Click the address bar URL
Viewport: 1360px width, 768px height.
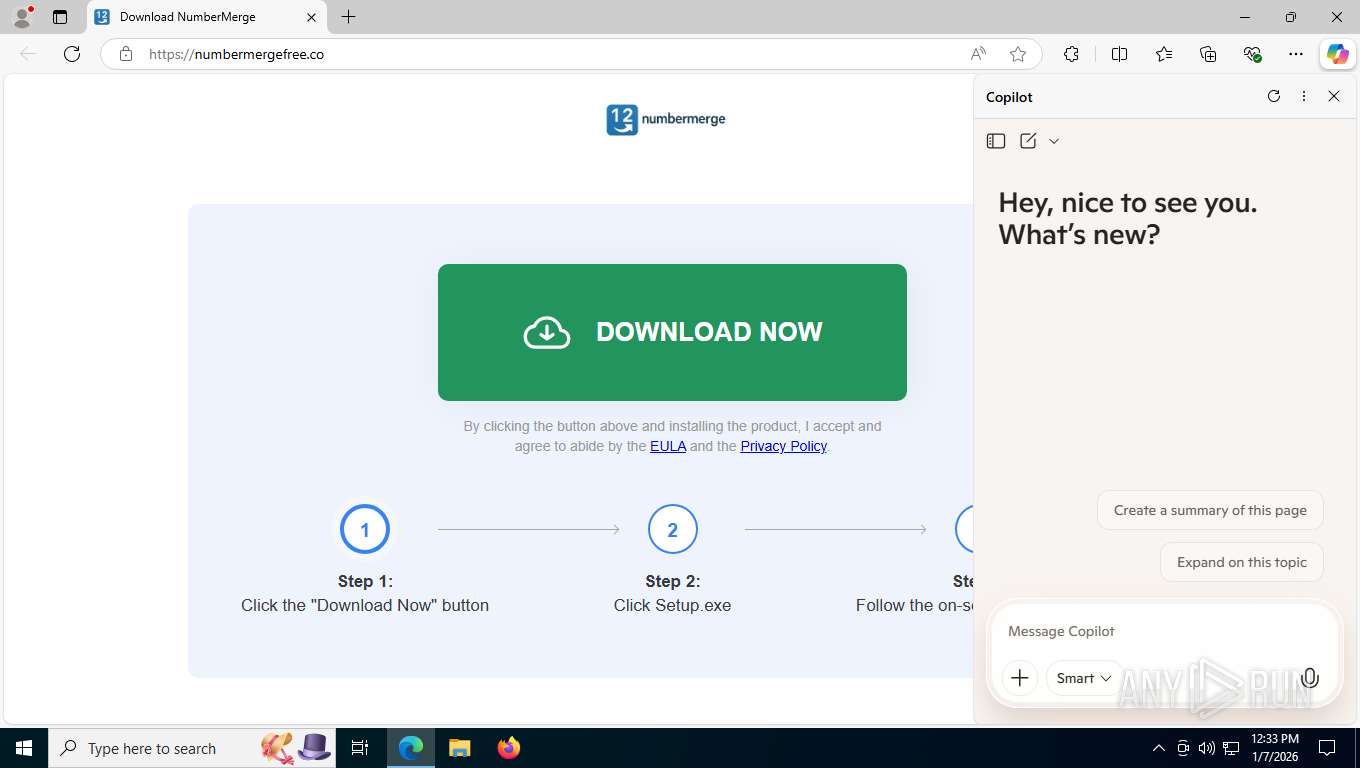tap(236, 54)
